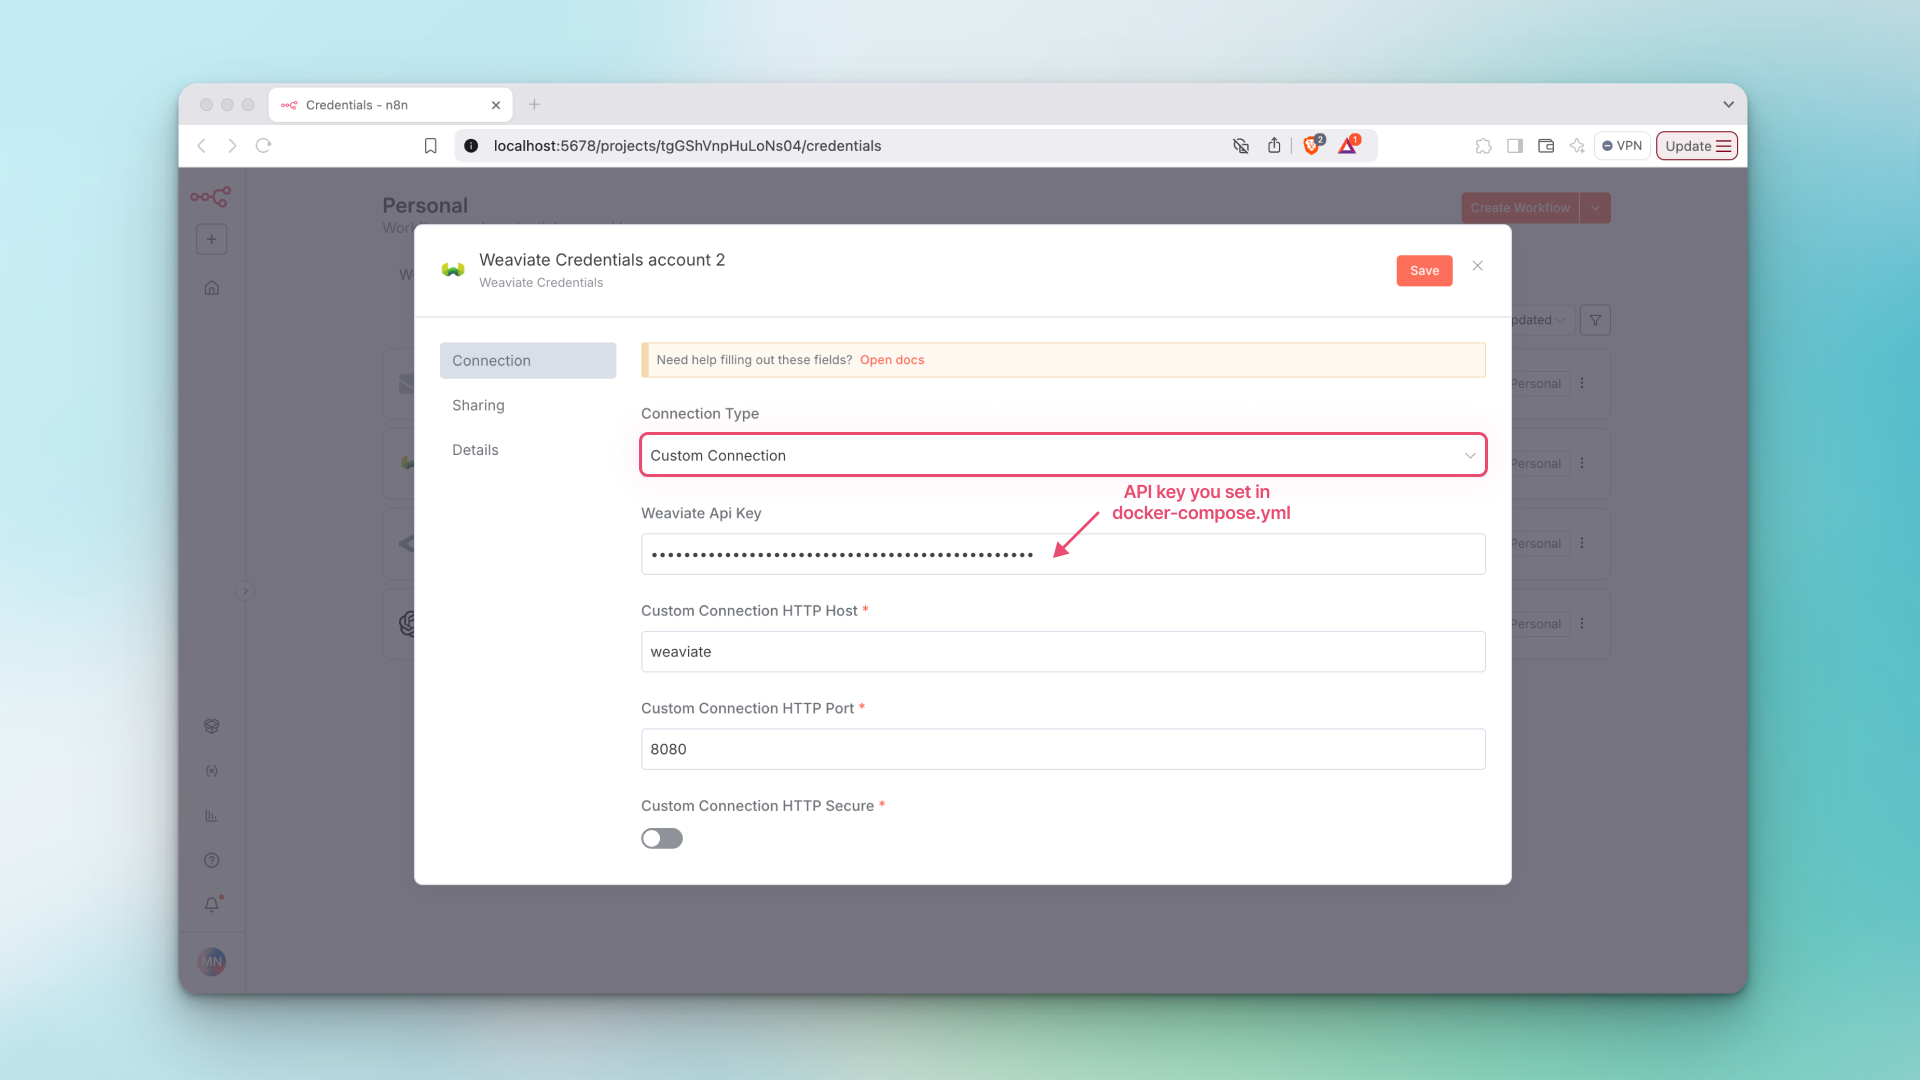Select the Connection tab
This screenshot has width=1920, height=1080.
528,361
